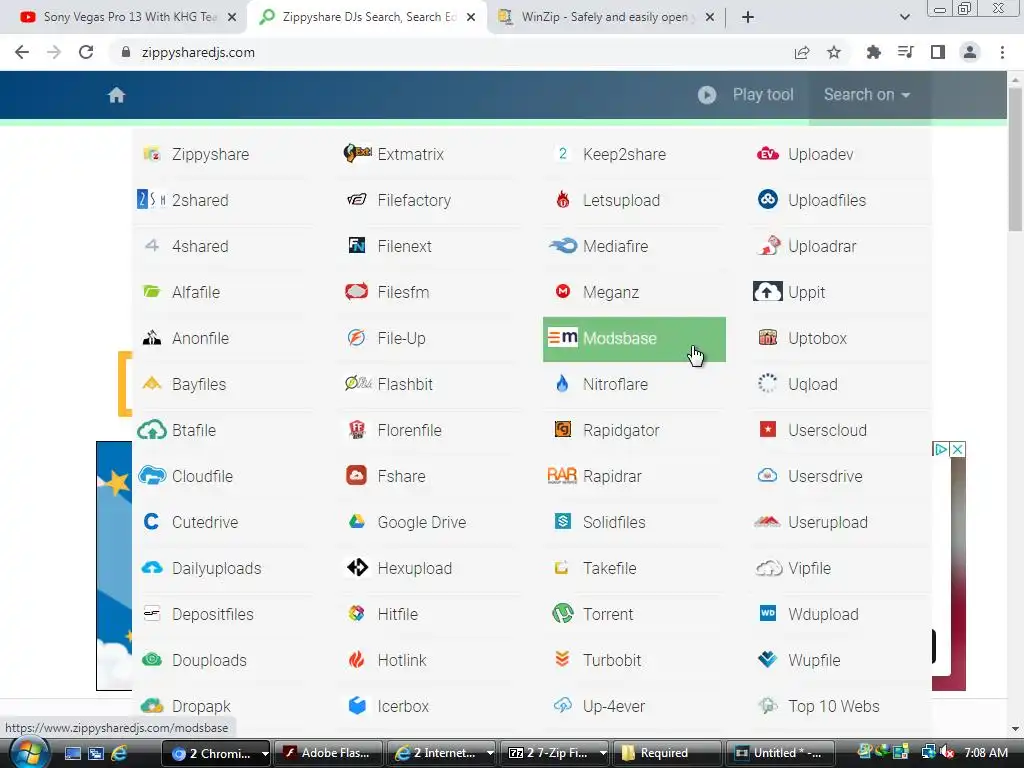Click the Anonfile link

[200, 338]
